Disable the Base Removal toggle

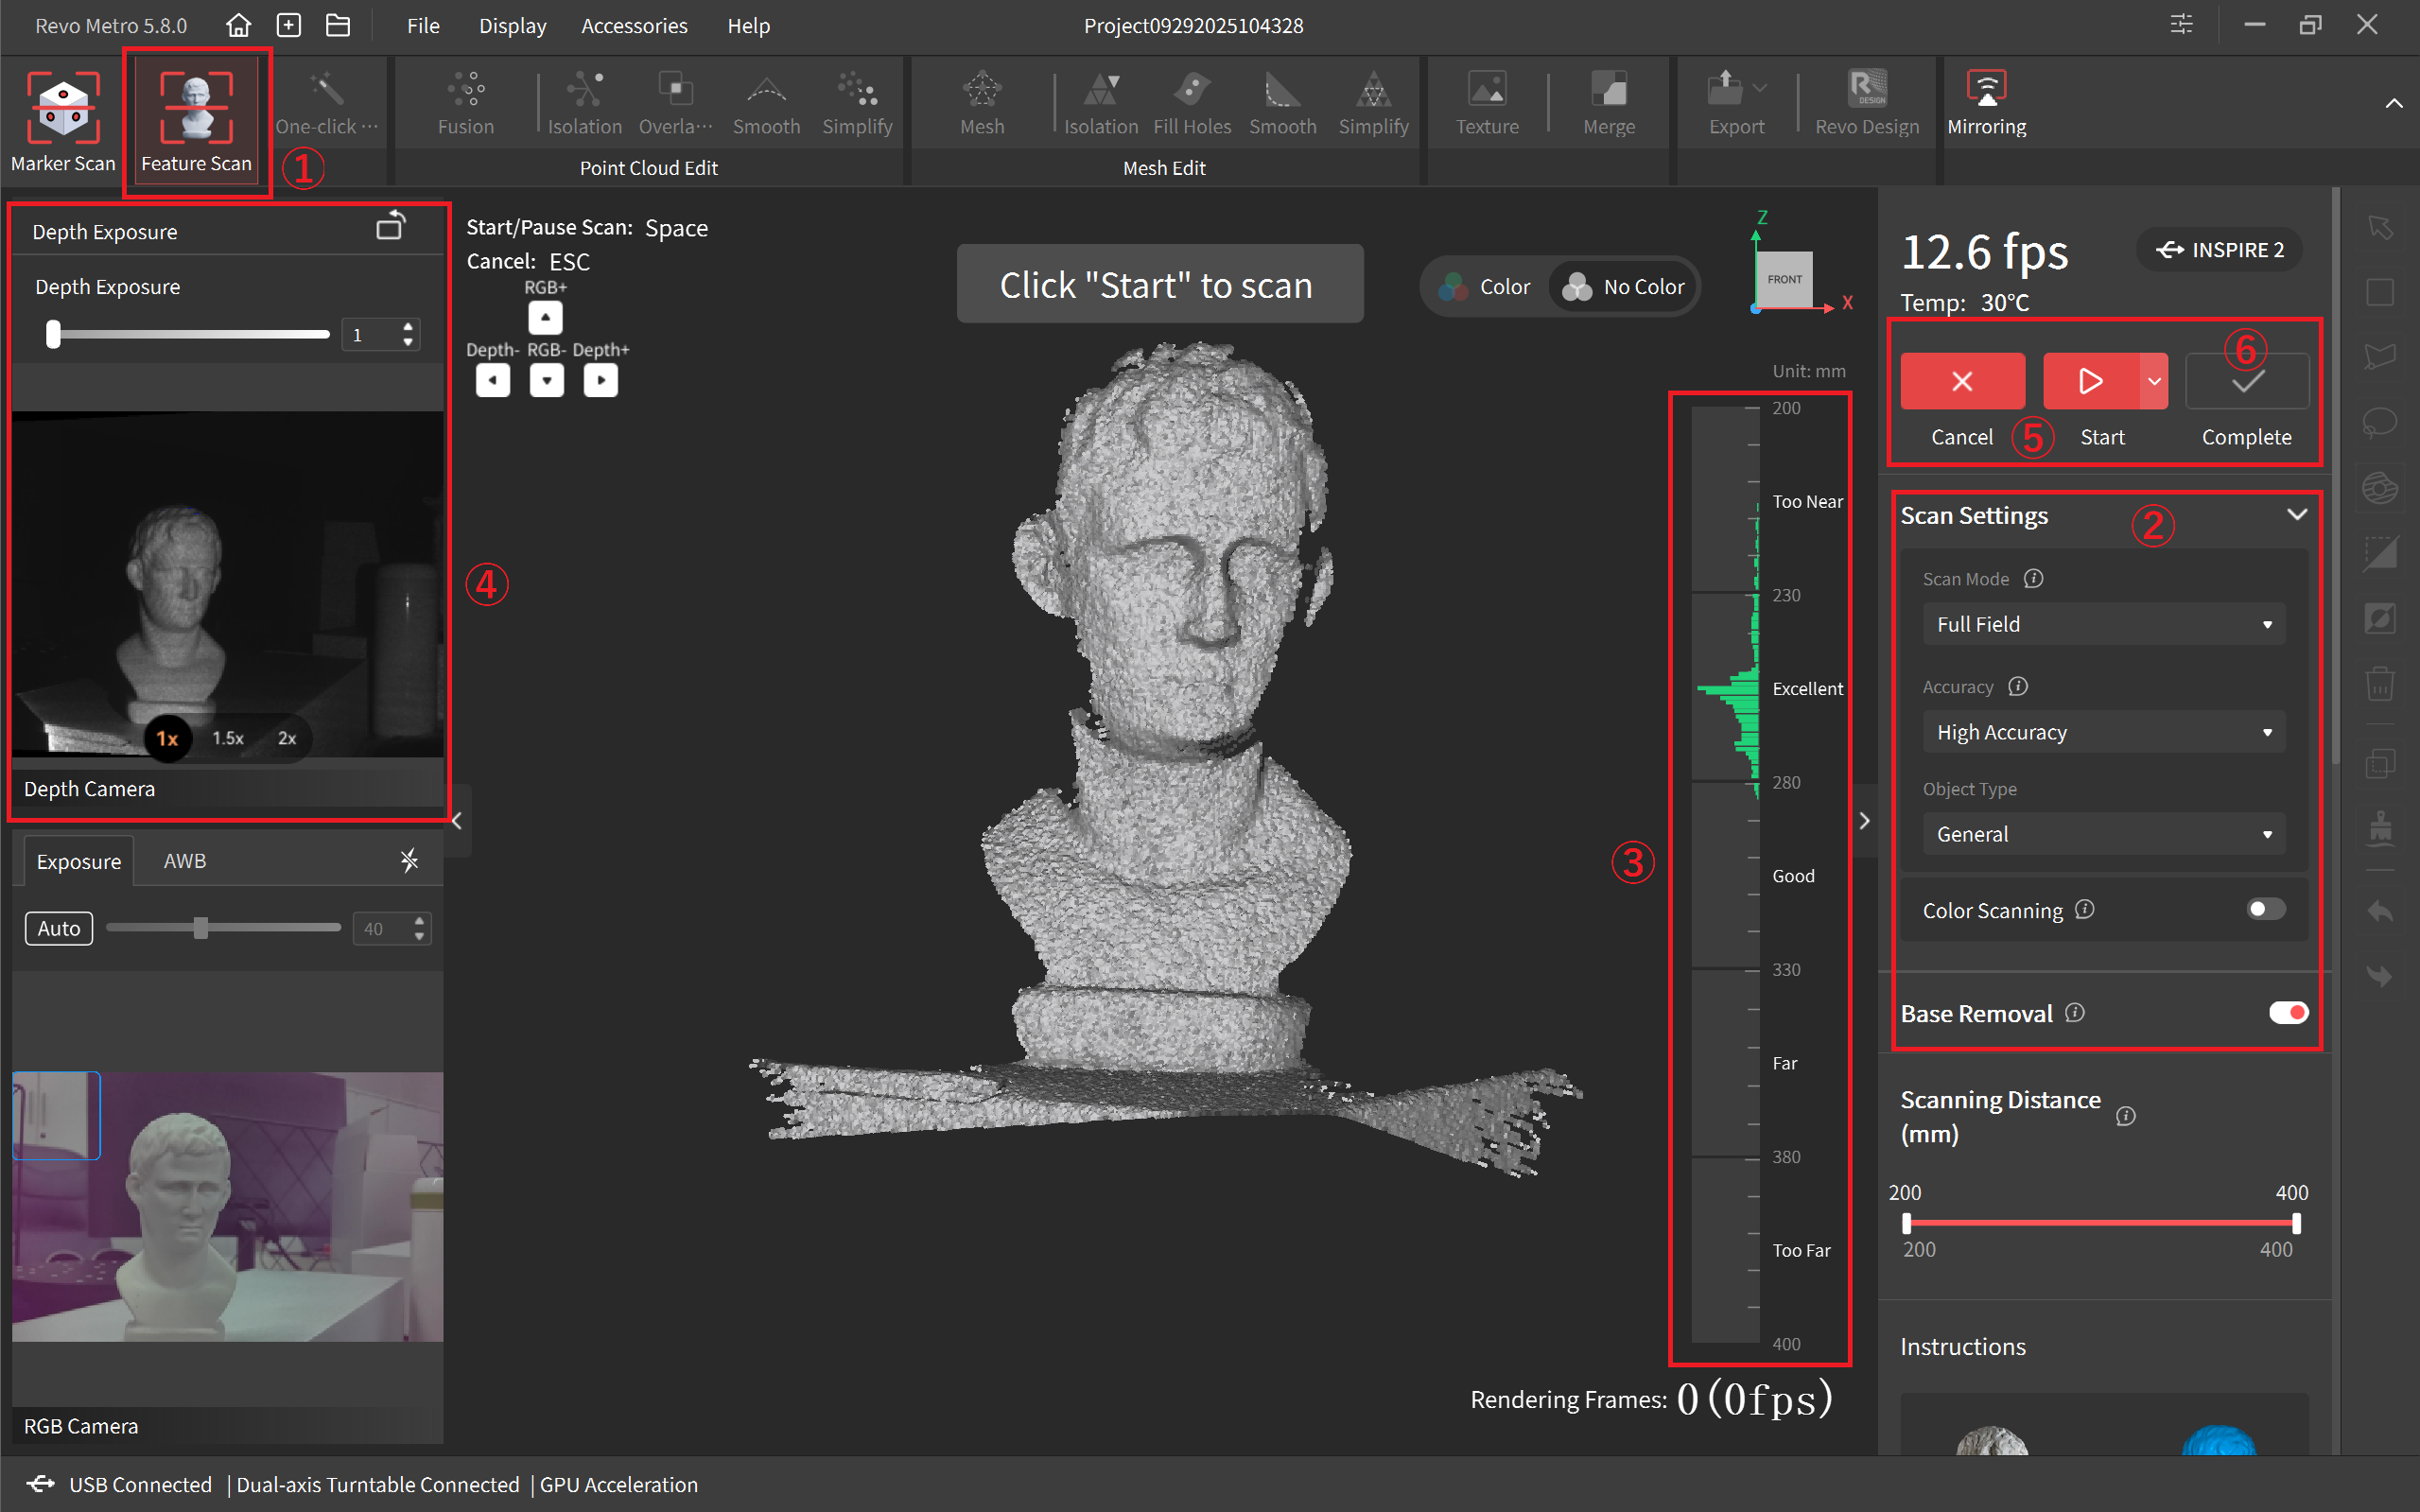coord(2287,1012)
